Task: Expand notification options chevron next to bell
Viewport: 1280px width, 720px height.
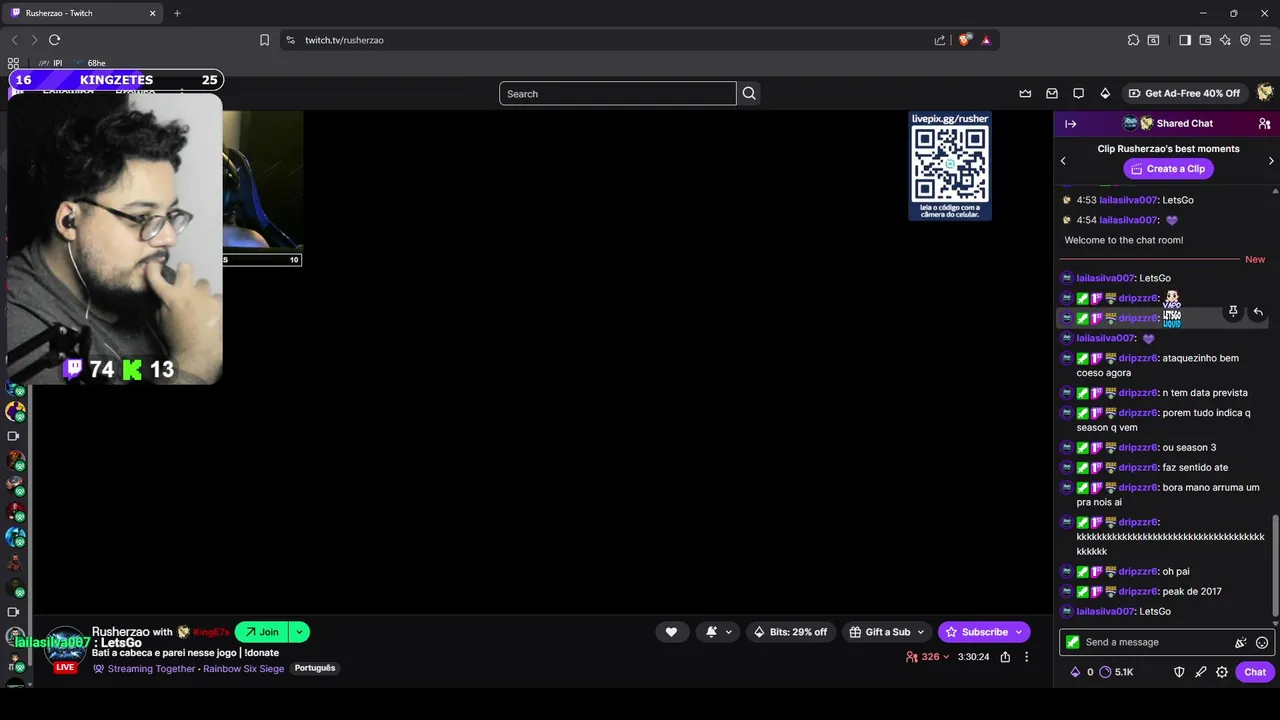Action: [729, 632]
